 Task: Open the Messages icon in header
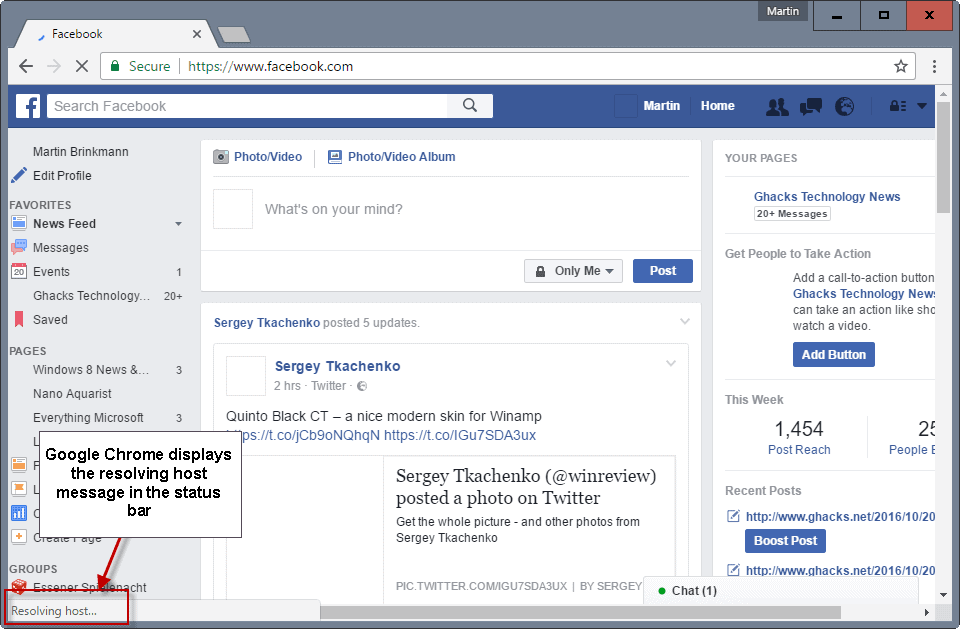click(x=811, y=106)
